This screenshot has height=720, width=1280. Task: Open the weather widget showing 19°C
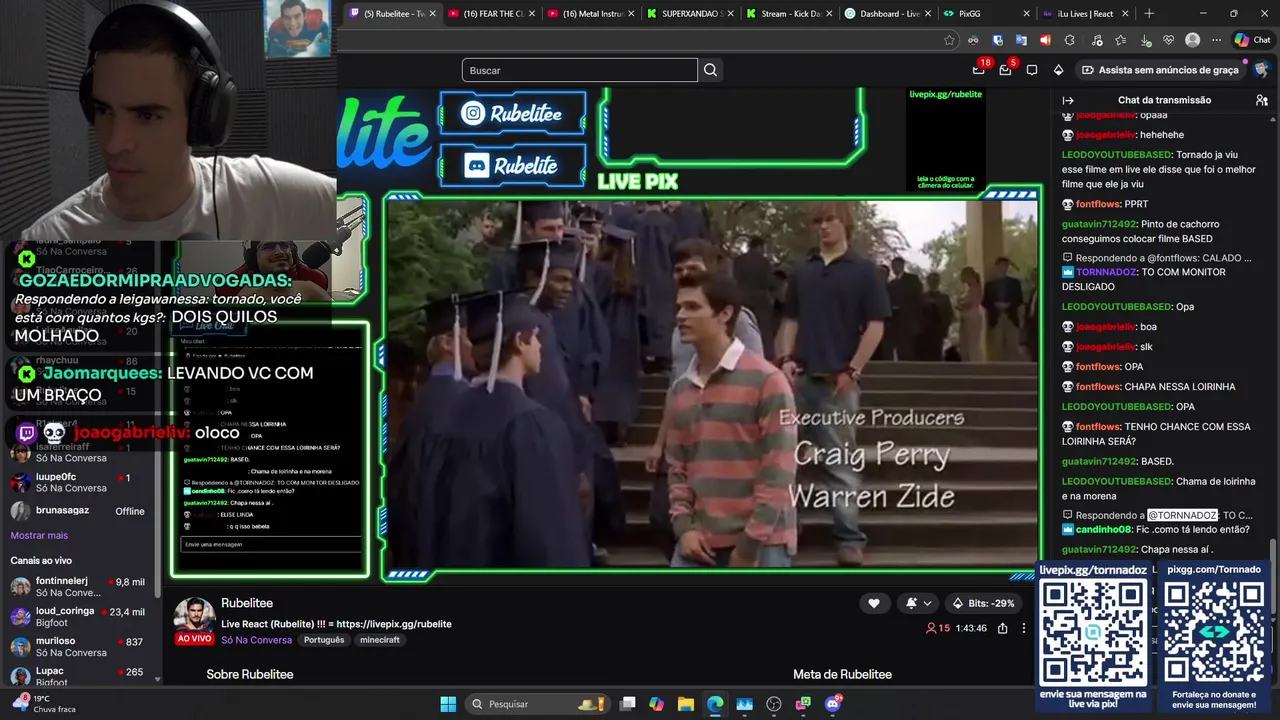tap(40, 704)
